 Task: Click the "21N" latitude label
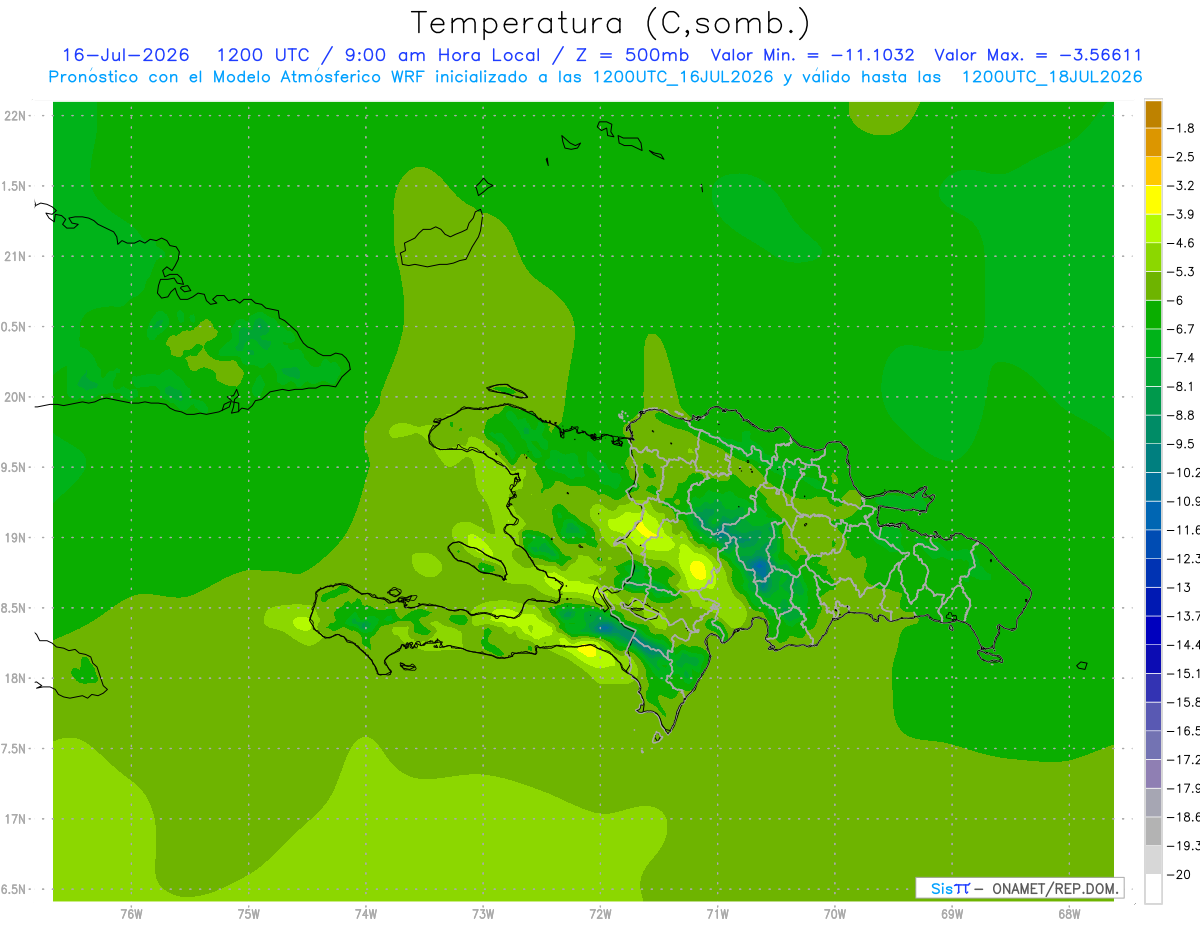pos(15,256)
